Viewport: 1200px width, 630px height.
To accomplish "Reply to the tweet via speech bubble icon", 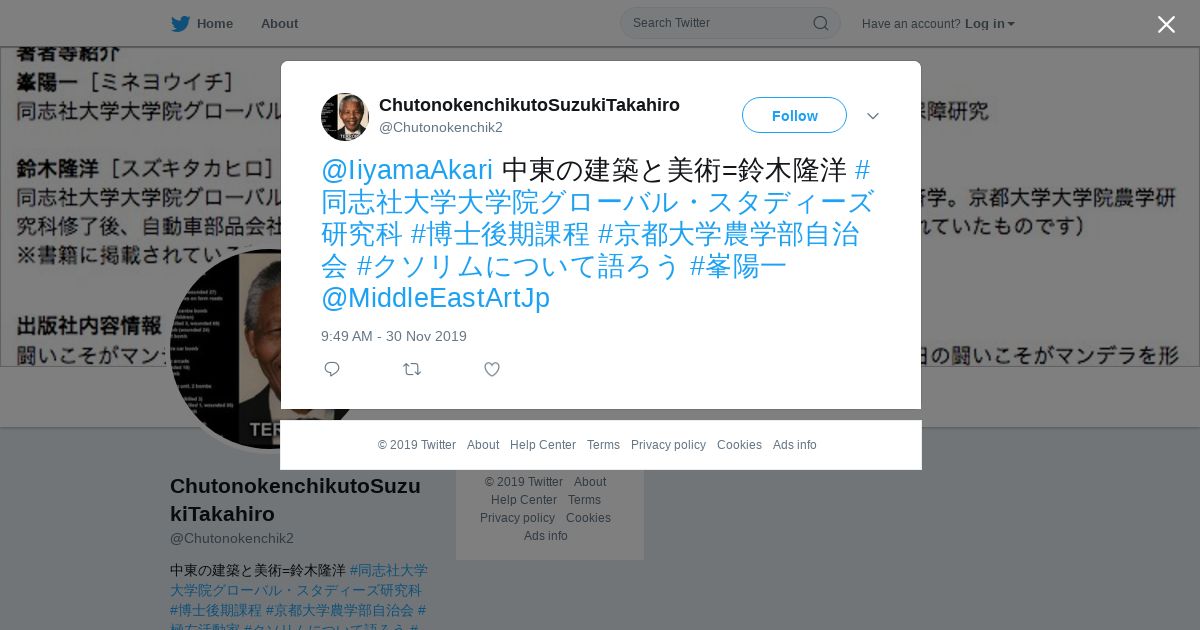I will (x=332, y=369).
